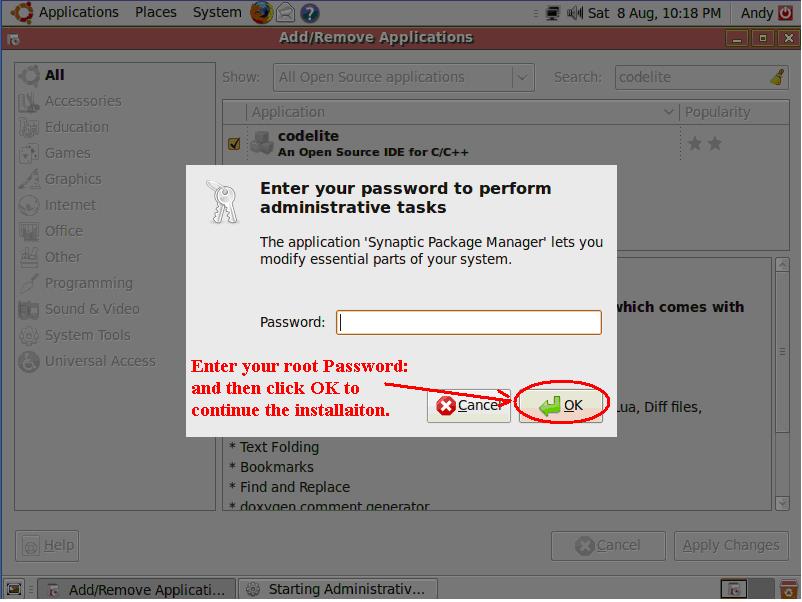Click the trash icon in bottom panel

click(x=788, y=589)
